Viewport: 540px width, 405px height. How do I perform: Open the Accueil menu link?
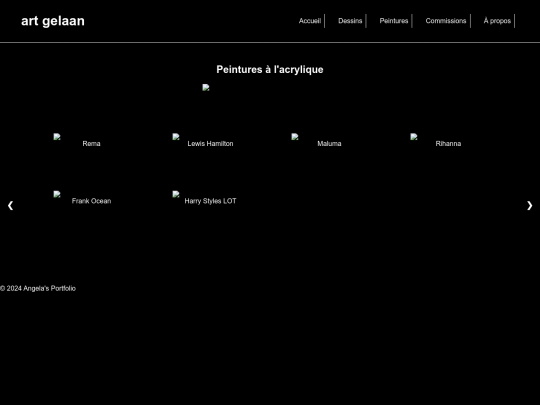point(310,21)
